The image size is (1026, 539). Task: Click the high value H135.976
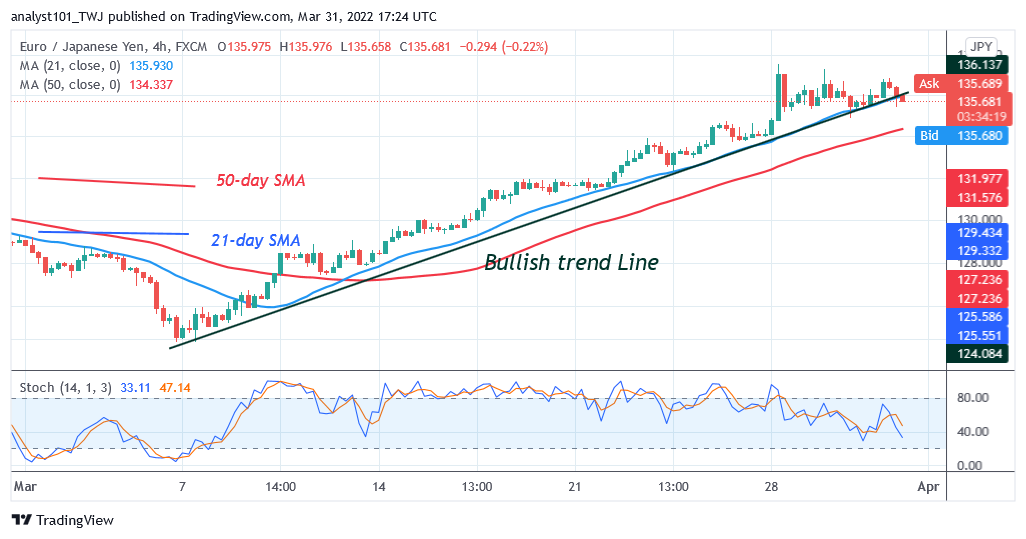306,46
